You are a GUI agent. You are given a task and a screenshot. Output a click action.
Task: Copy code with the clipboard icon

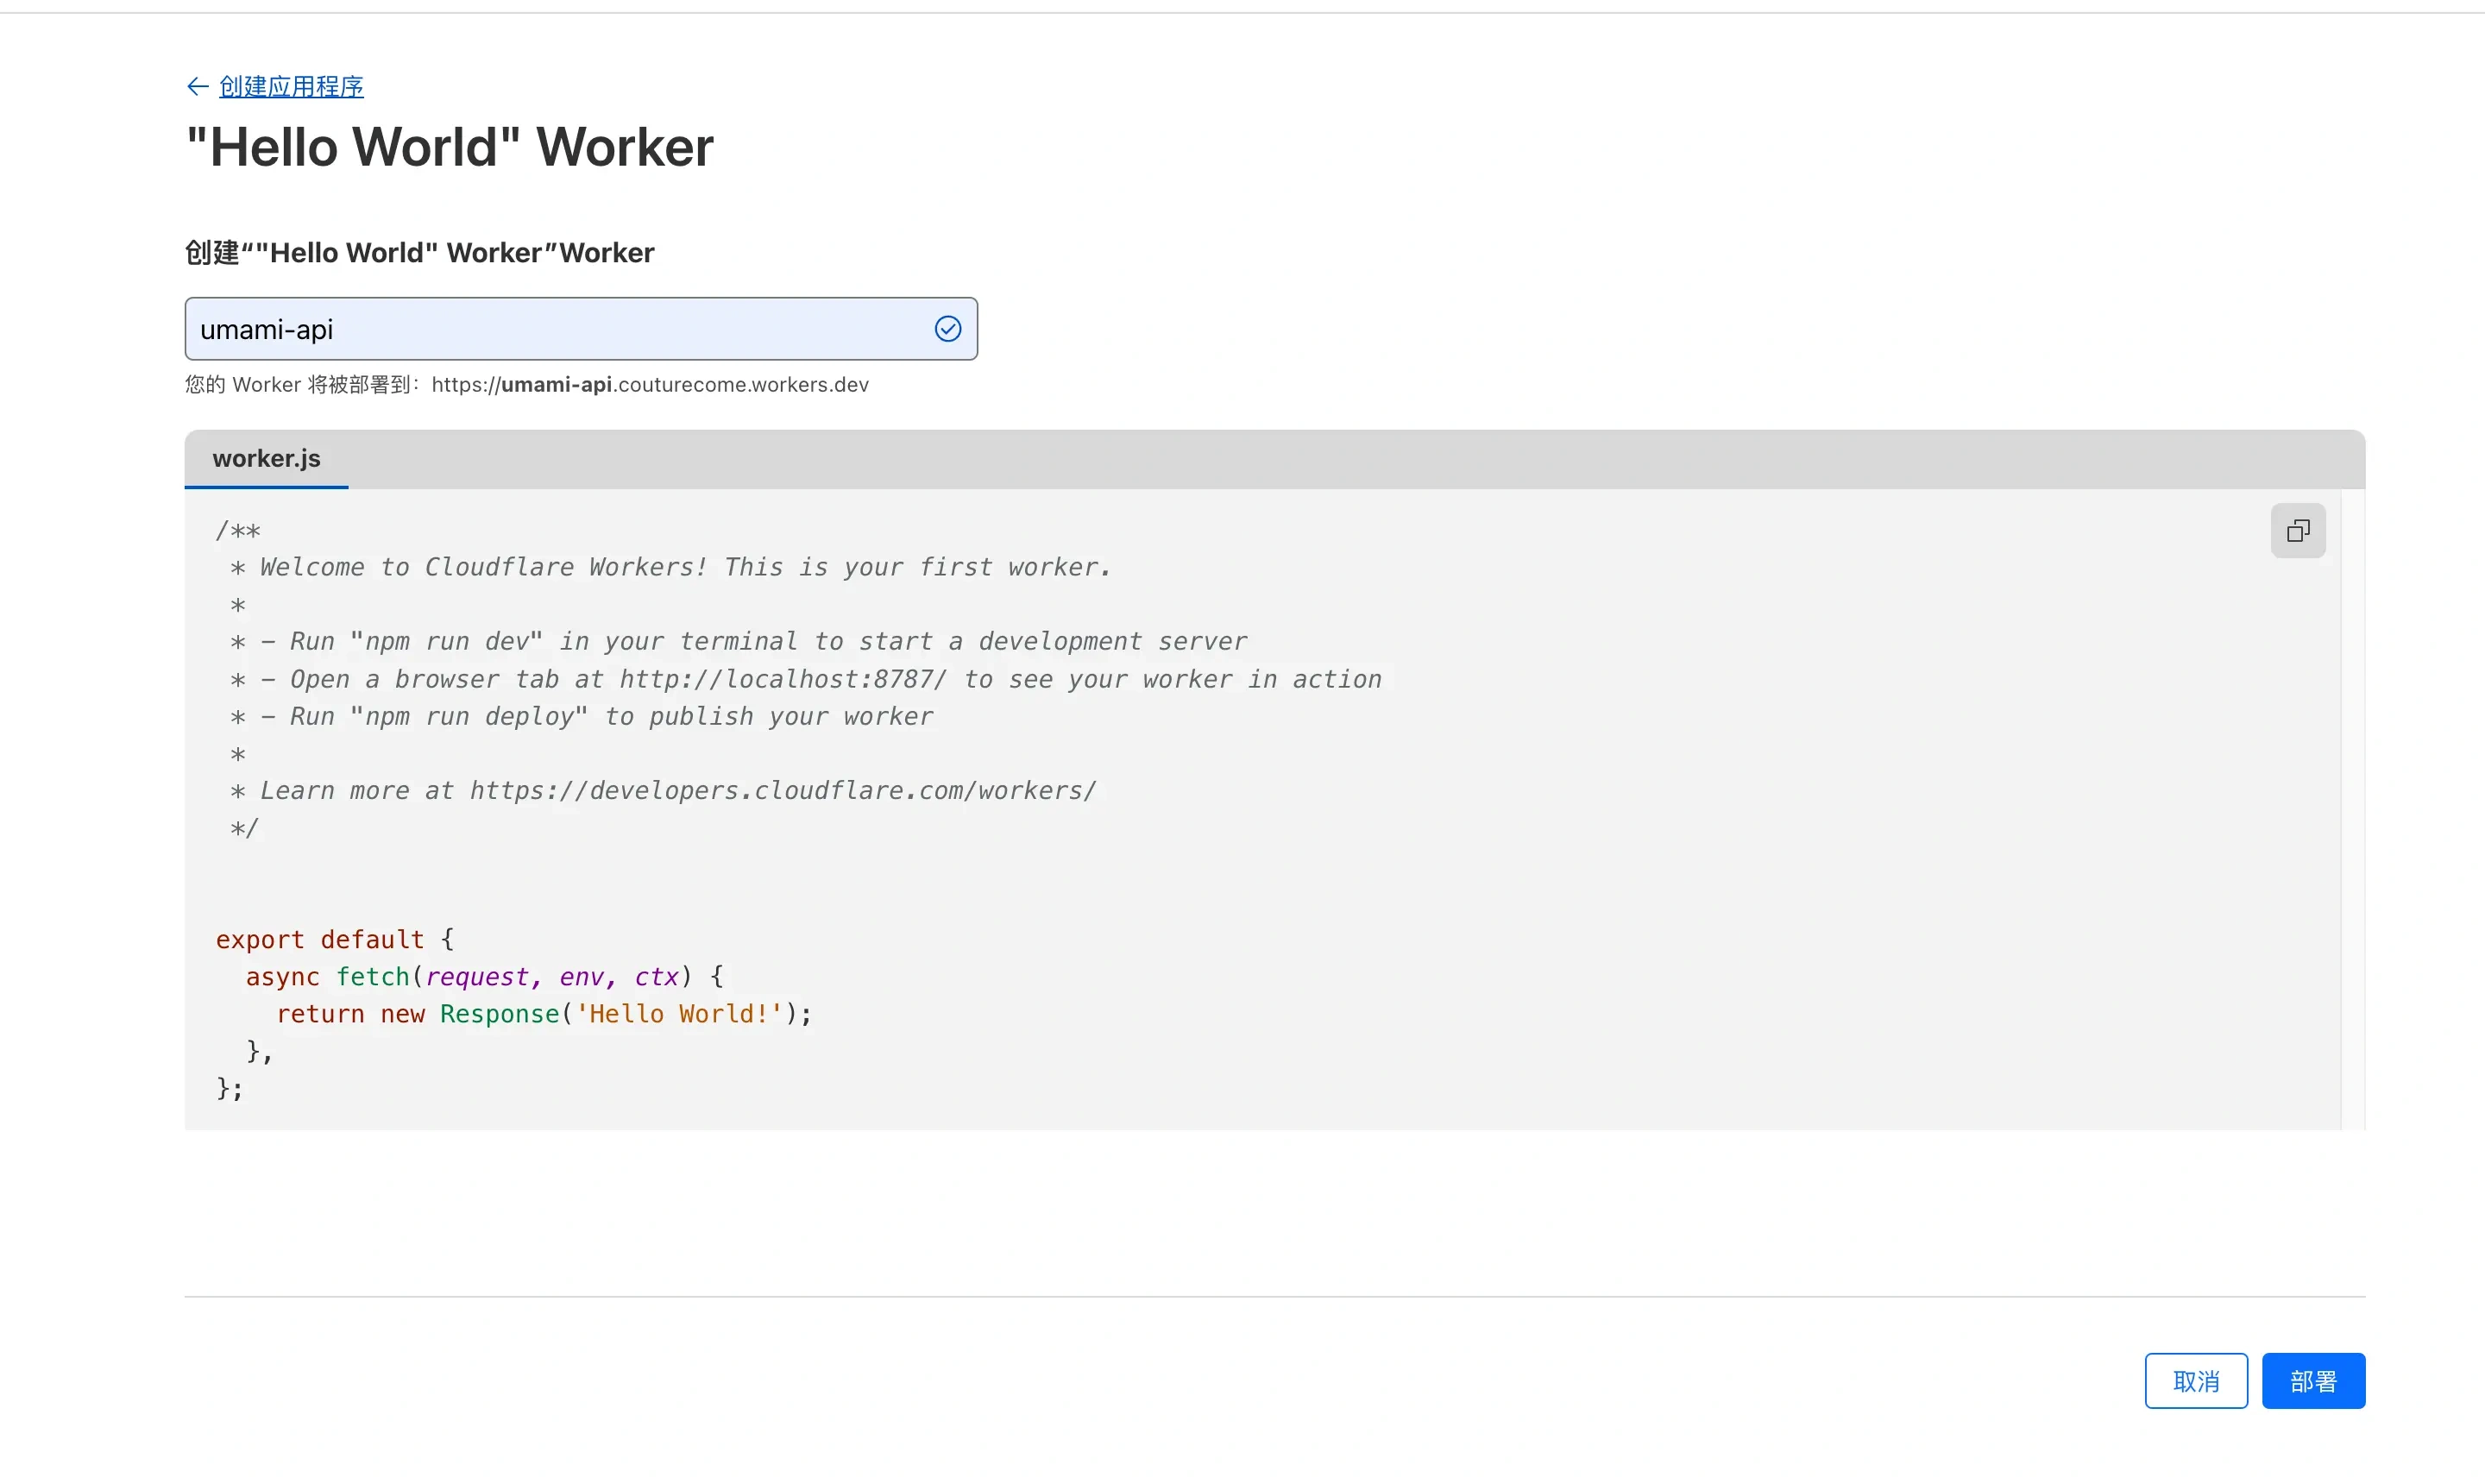[2297, 531]
